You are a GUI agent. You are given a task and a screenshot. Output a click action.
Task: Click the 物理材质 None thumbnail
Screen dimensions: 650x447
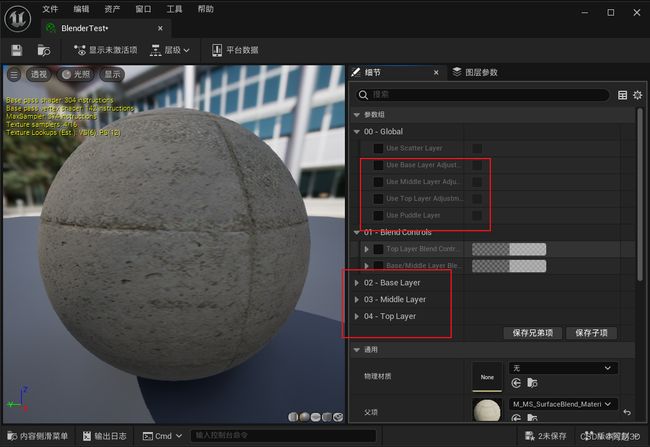pyautogui.click(x=487, y=377)
